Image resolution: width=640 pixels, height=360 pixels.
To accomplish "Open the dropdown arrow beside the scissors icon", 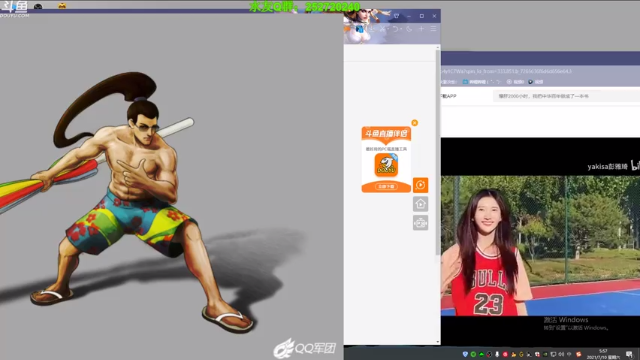I will [388, 29].
